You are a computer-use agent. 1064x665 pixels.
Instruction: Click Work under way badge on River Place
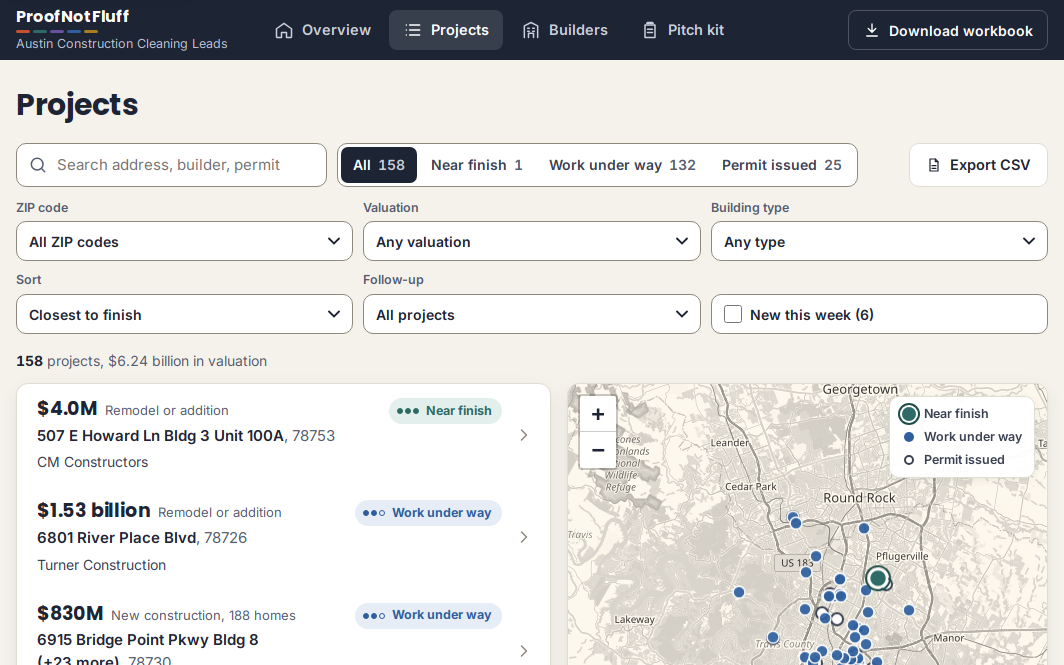click(428, 512)
